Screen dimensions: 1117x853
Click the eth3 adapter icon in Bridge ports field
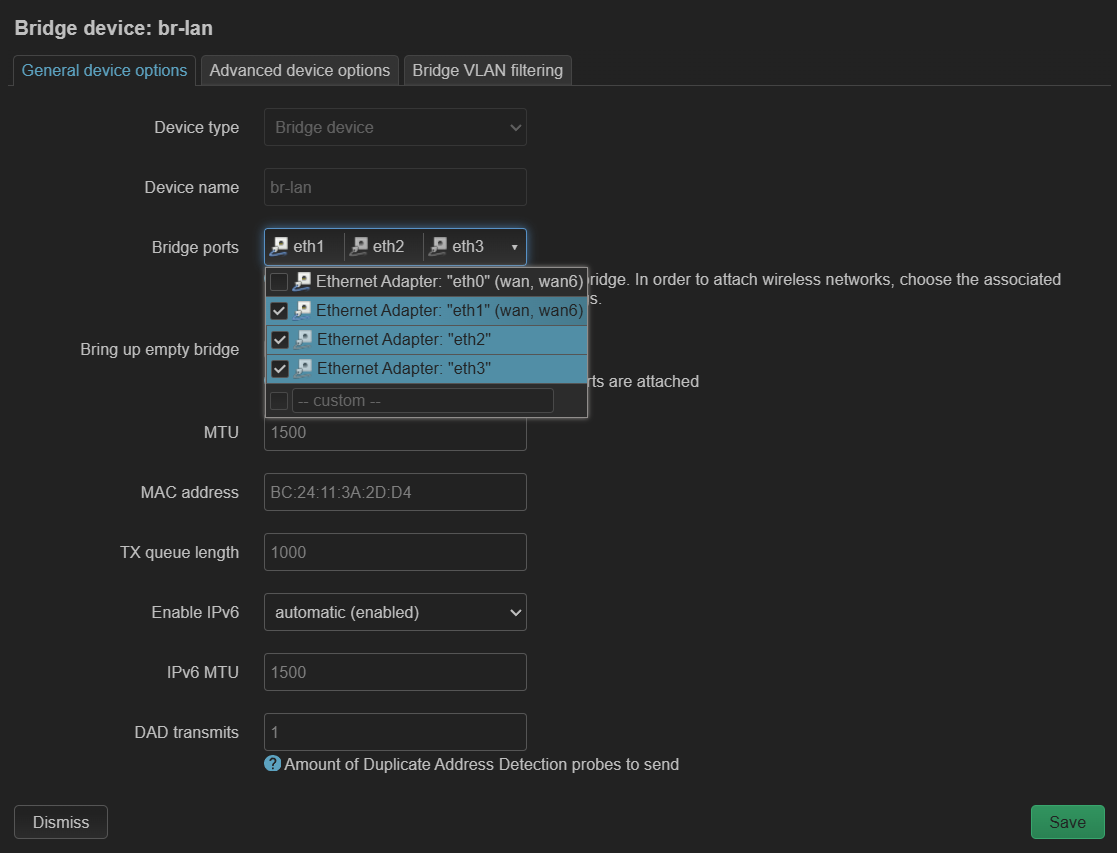click(439, 246)
